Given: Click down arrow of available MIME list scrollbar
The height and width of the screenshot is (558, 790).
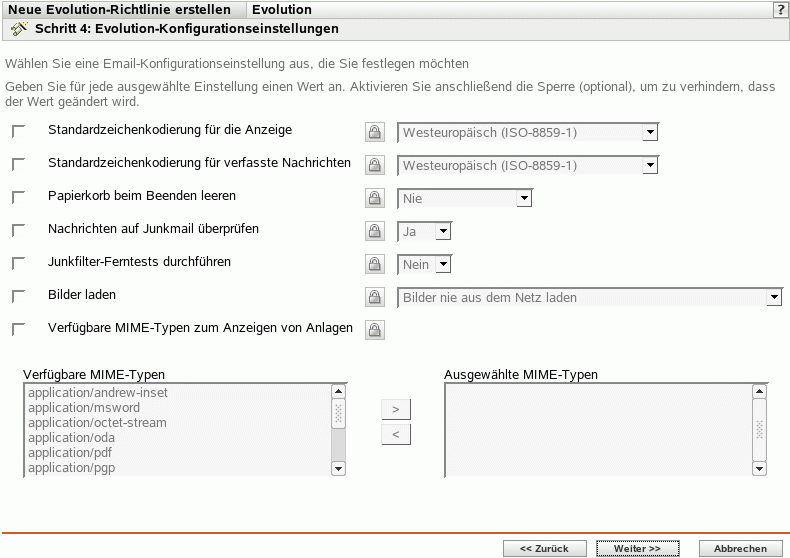Looking at the screenshot, I should tap(339, 468).
